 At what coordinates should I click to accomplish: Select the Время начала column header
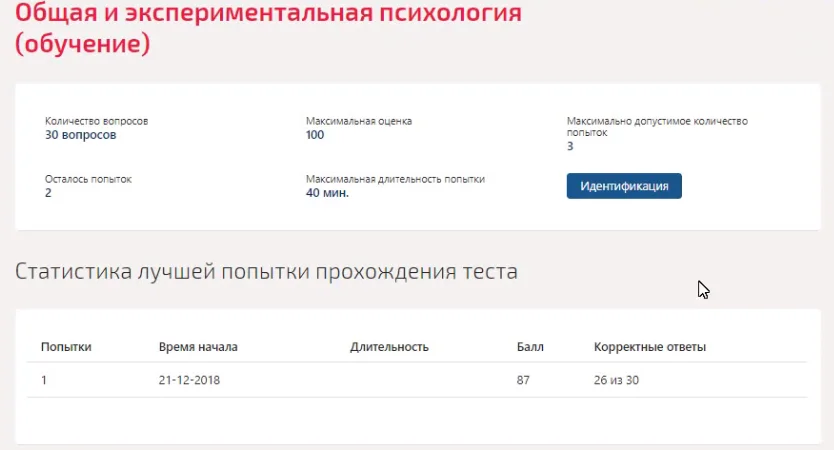198,347
